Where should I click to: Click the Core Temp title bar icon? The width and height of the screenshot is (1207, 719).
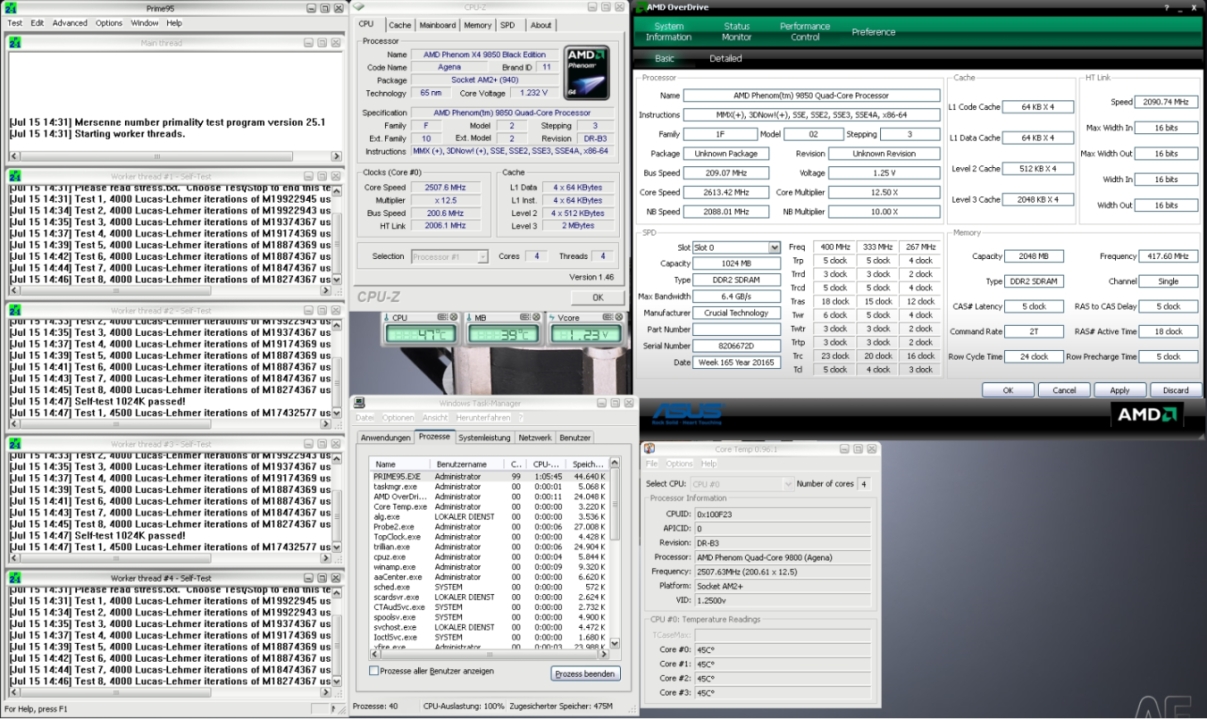(x=649, y=449)
